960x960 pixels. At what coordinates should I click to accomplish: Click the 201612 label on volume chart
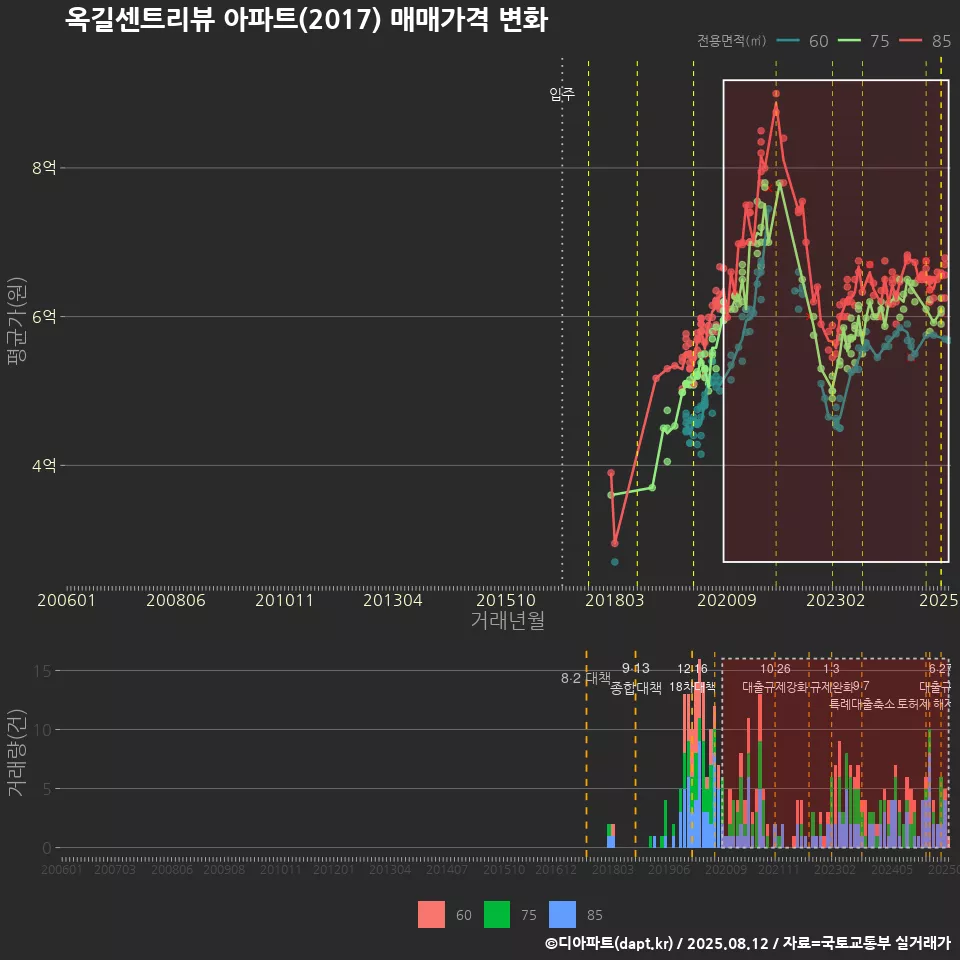tap(556, 869)
